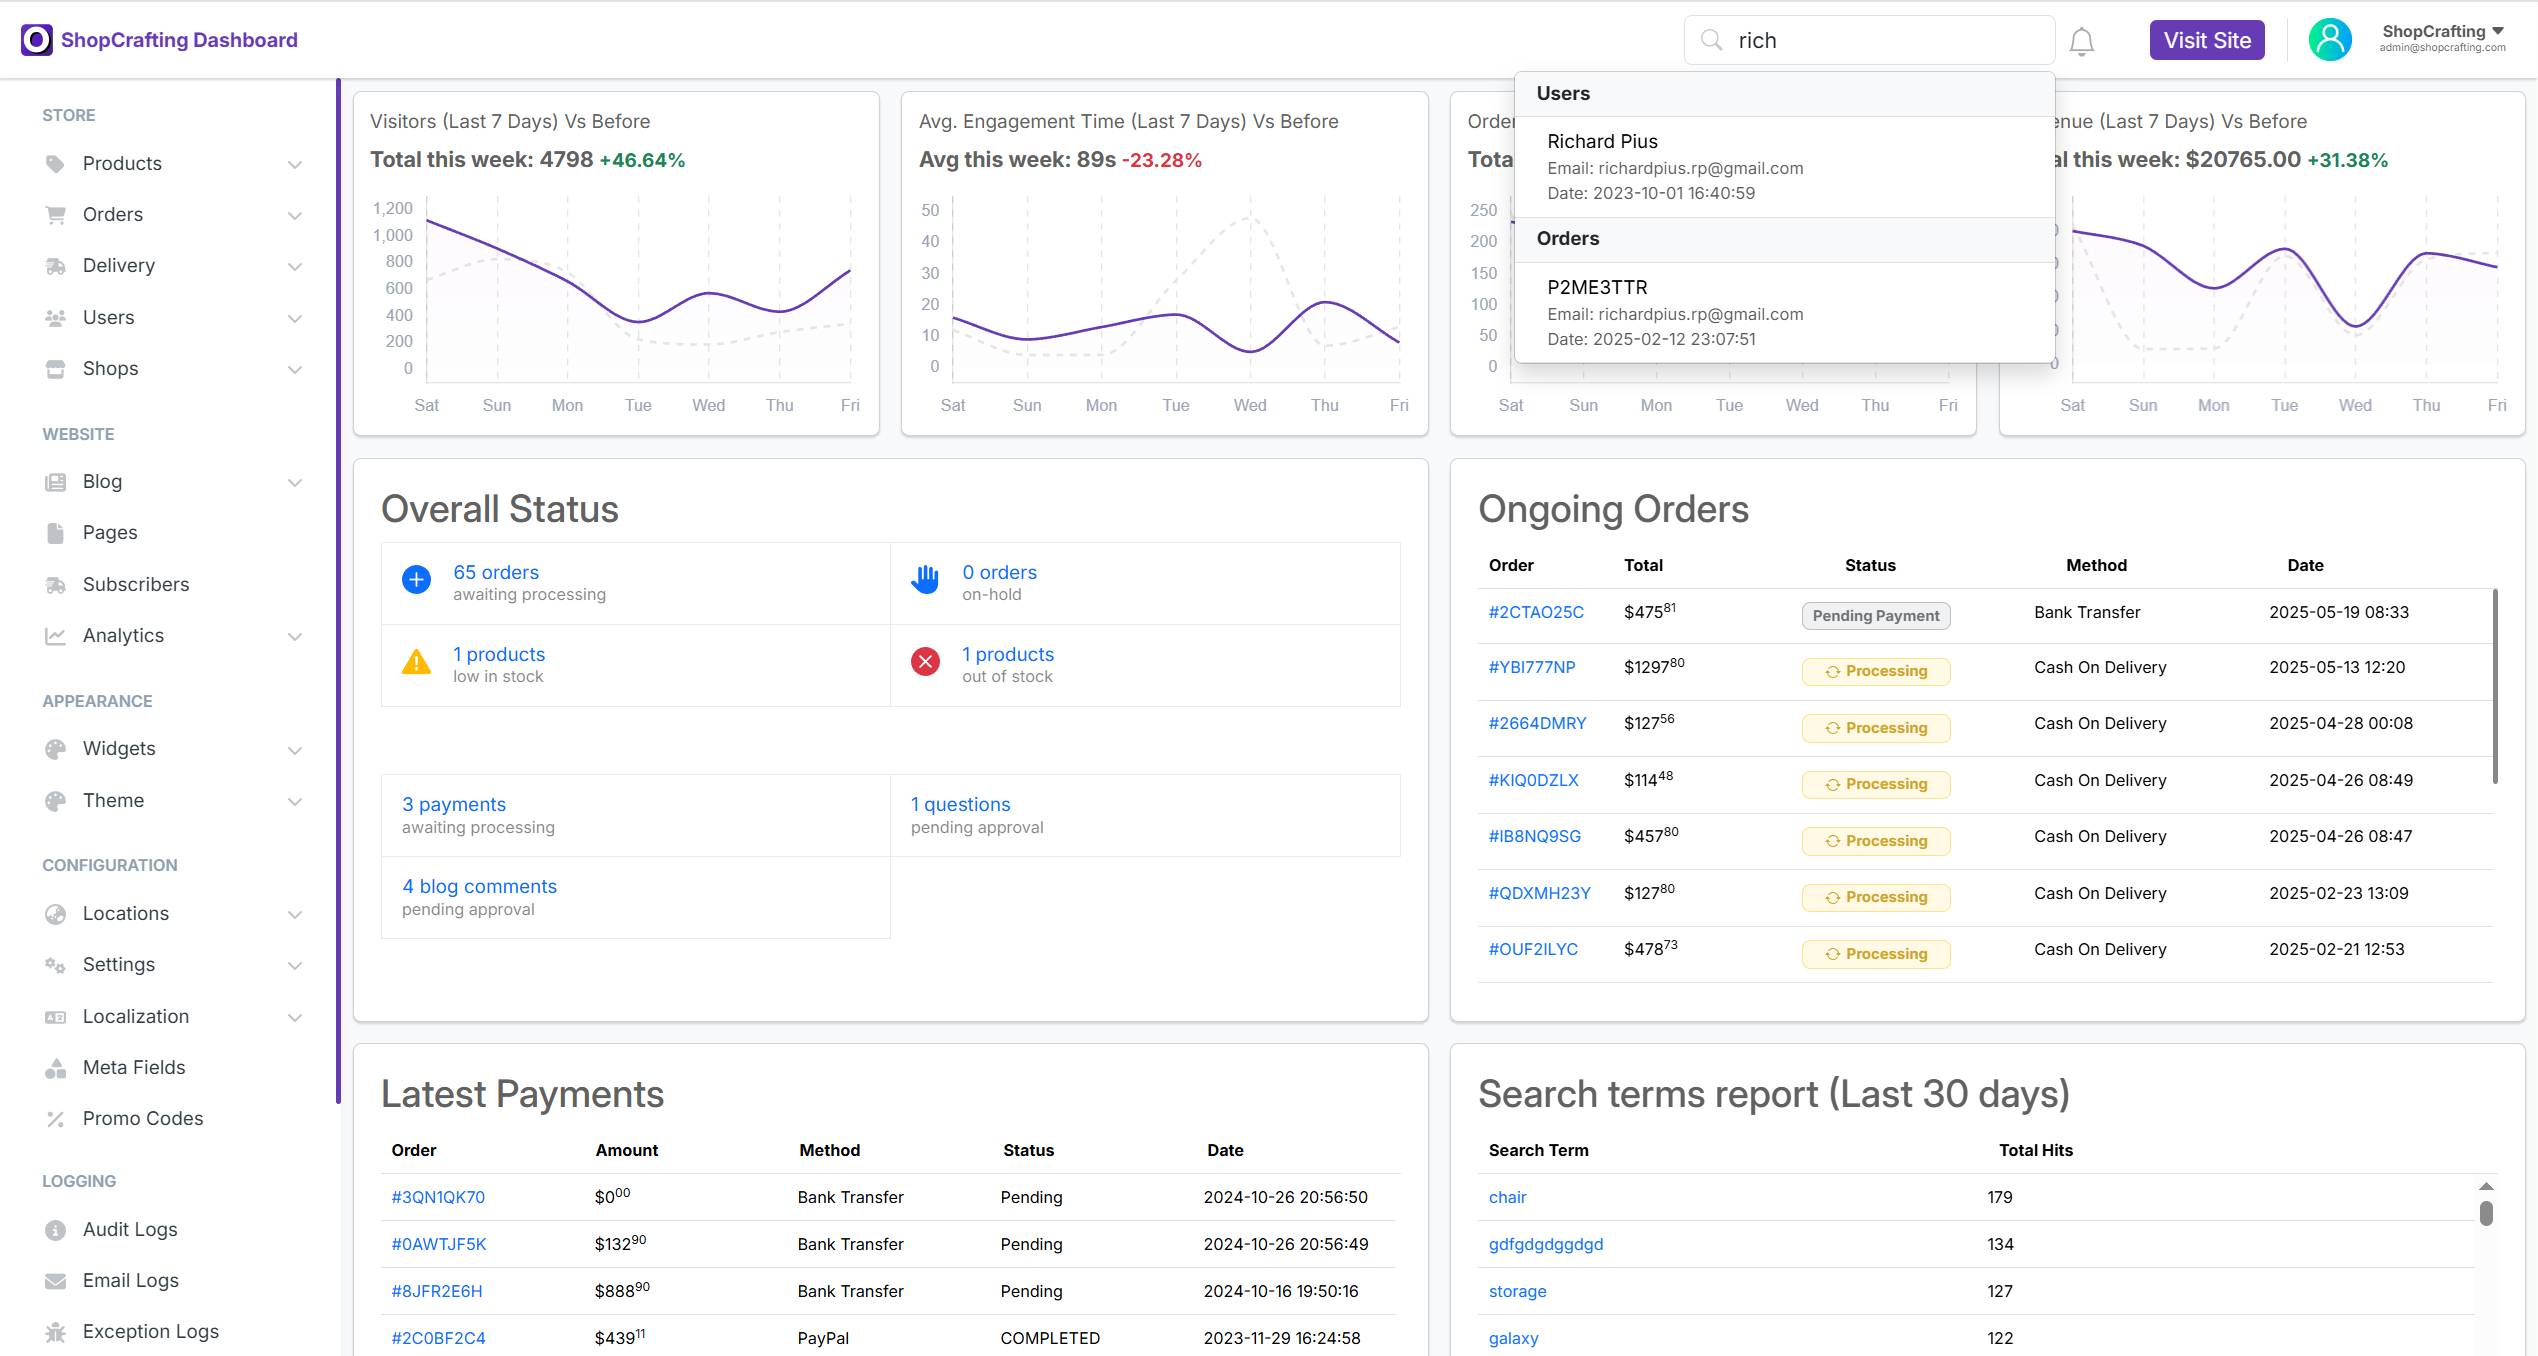Click the notification bell icon
Viewport: 2538px width, 1356px height.
coord(2081,41)
